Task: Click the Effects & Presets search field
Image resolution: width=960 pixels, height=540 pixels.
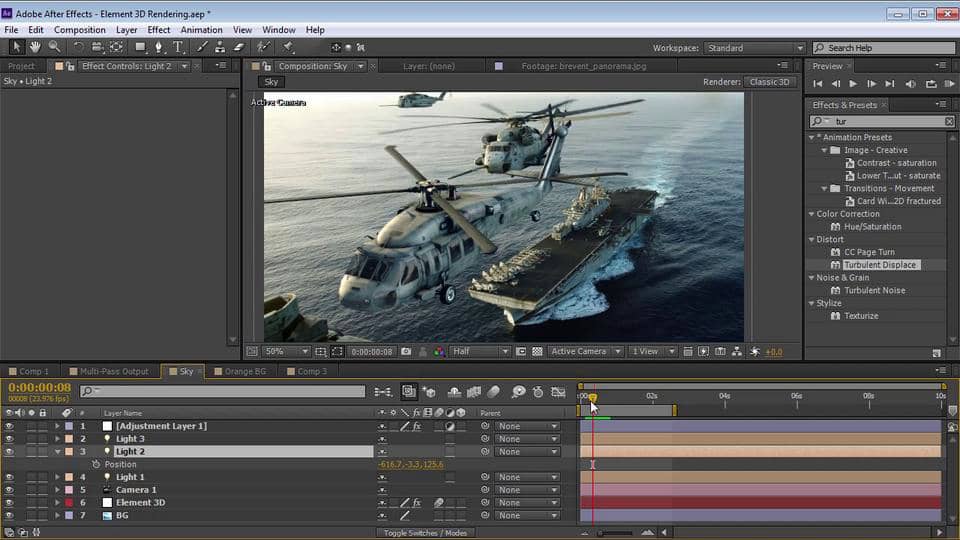Action: [882, 121]
